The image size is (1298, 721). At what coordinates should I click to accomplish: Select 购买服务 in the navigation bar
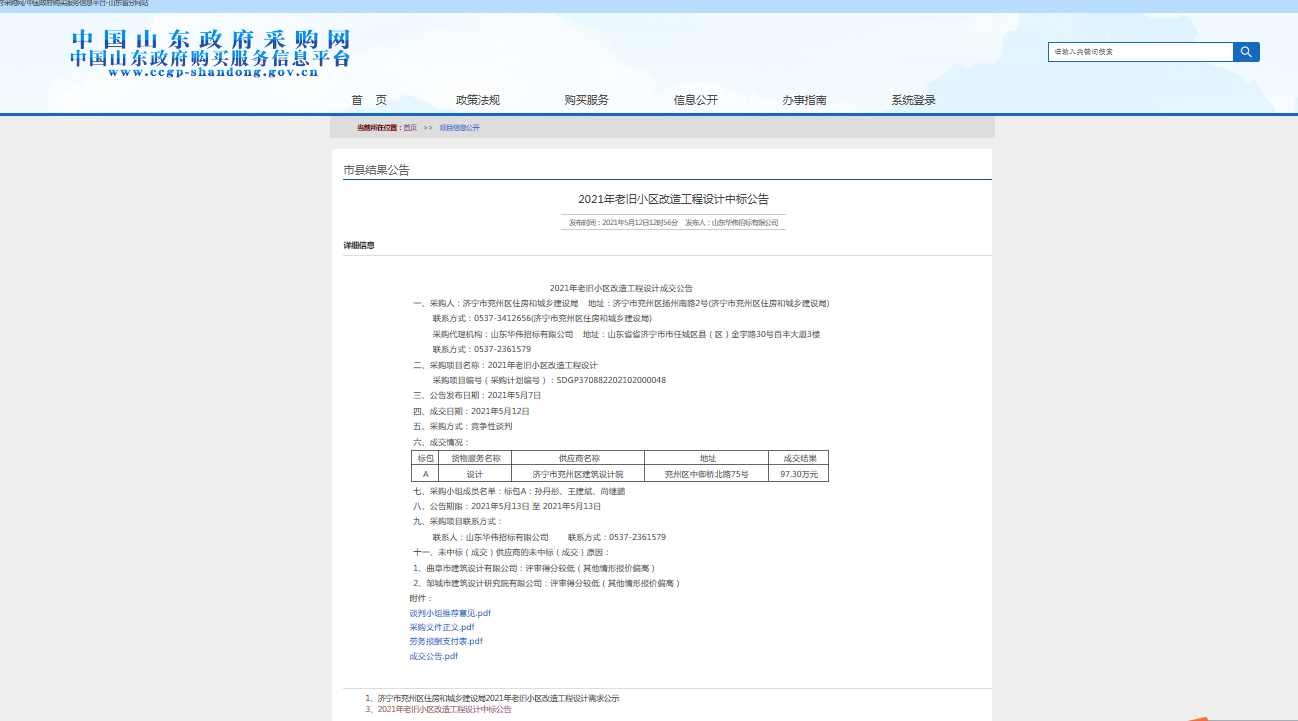tap(586, 100)
